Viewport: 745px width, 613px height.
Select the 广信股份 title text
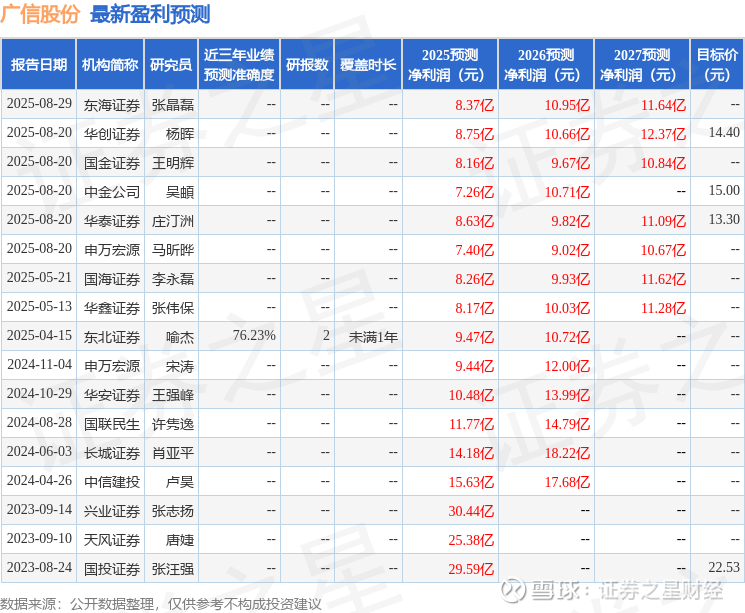click(x=40, y=14)
